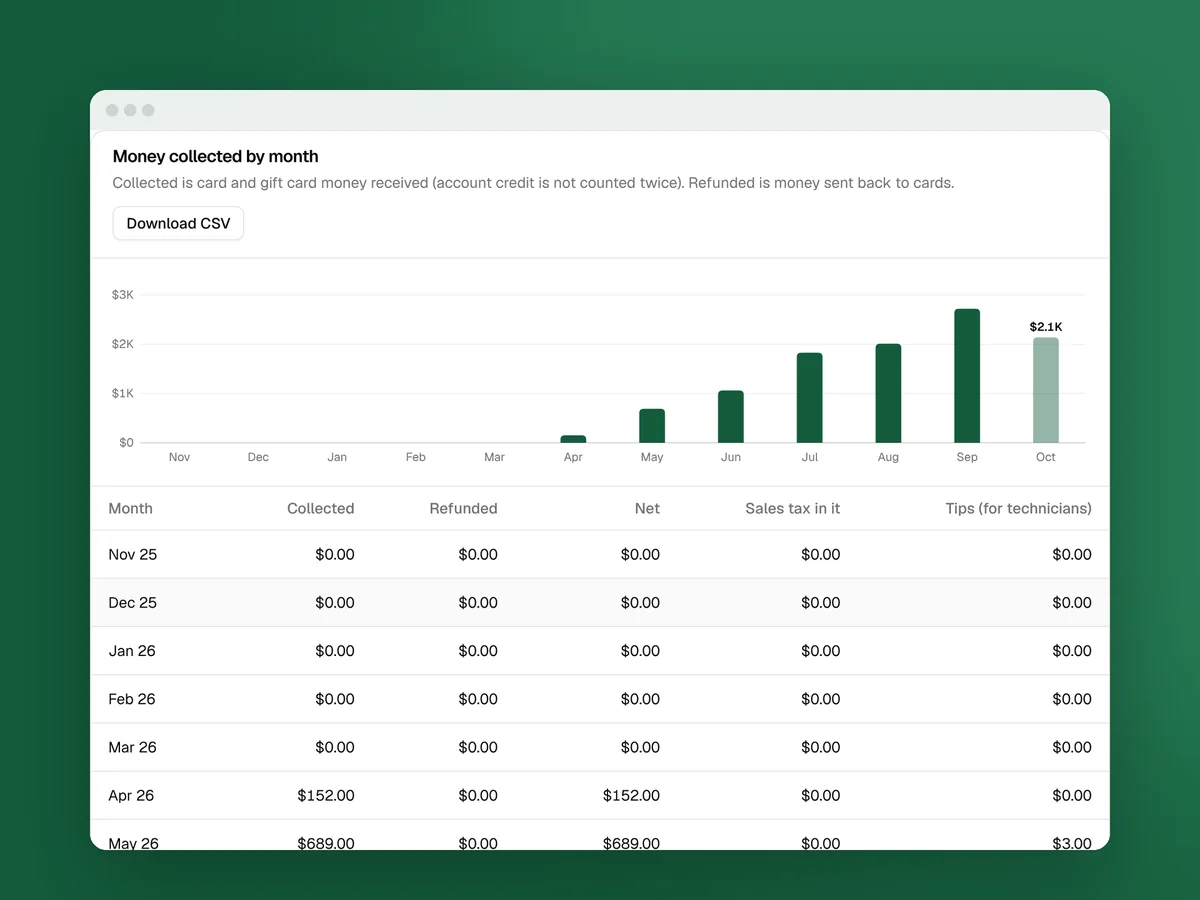The image size is (1200, 900).
Task: Click Dec 25 Refunded $0.00 cell
Action: pyautogui.click(x=478, y=602)
